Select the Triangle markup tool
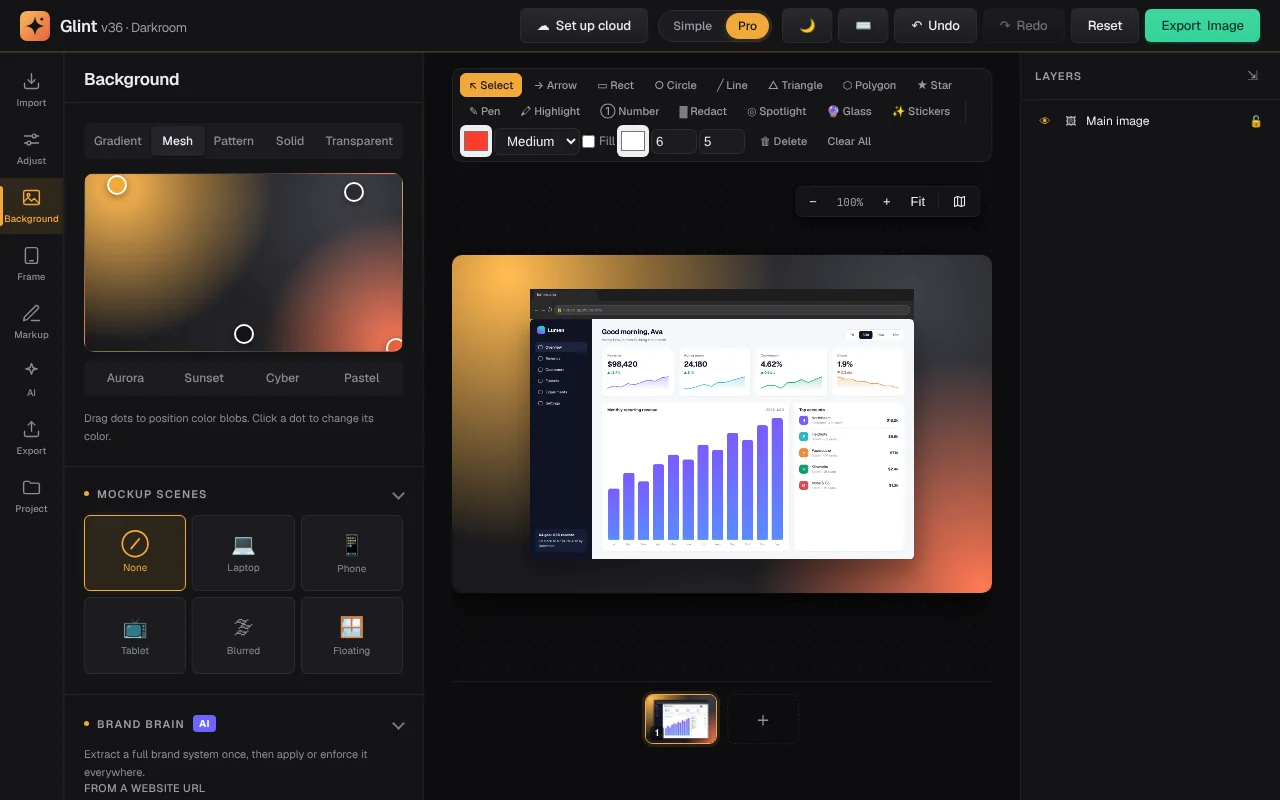1280x800 pixels. click(795, 85)
